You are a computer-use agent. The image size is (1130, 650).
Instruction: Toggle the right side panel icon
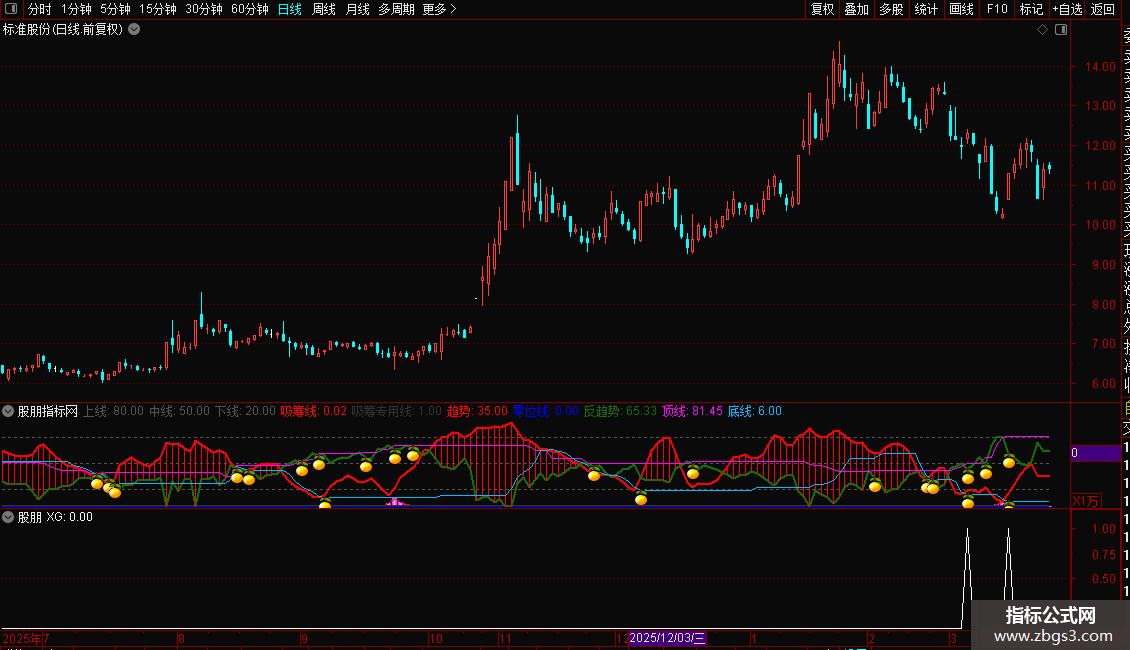1061,30
